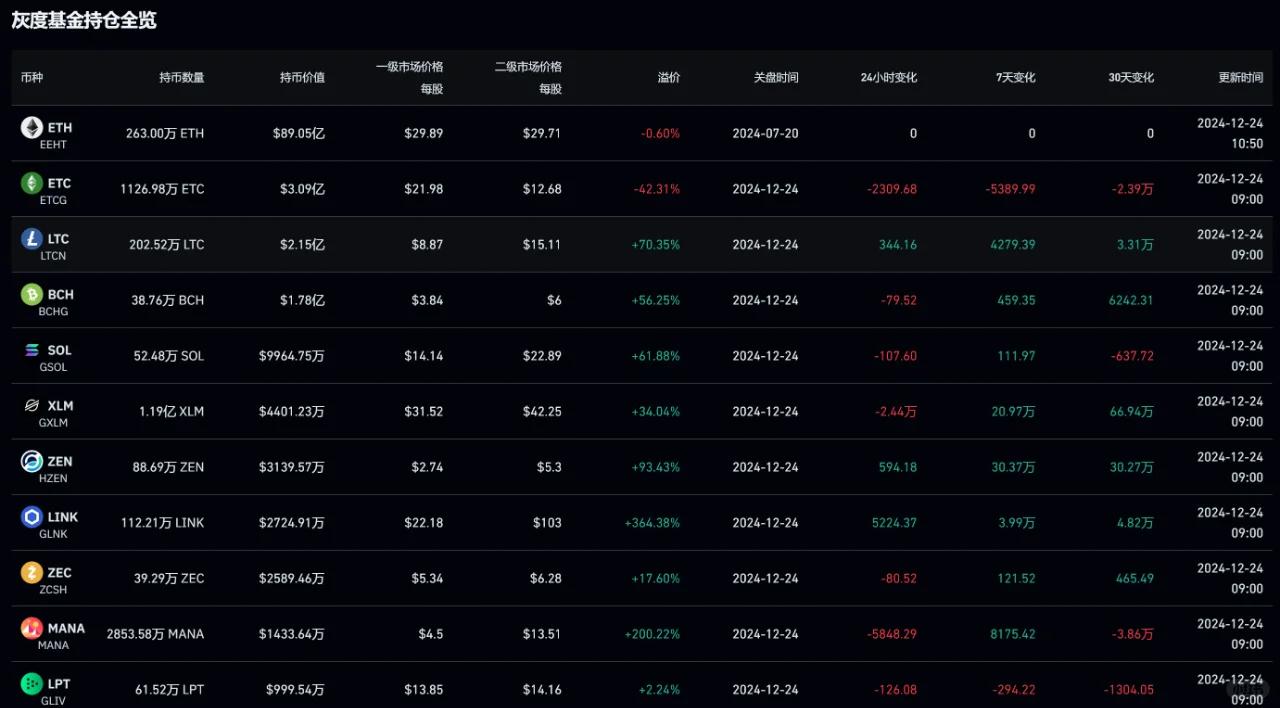1280x708 pixels.
Task: Click the green ETC coin icon
Action: 31,183
